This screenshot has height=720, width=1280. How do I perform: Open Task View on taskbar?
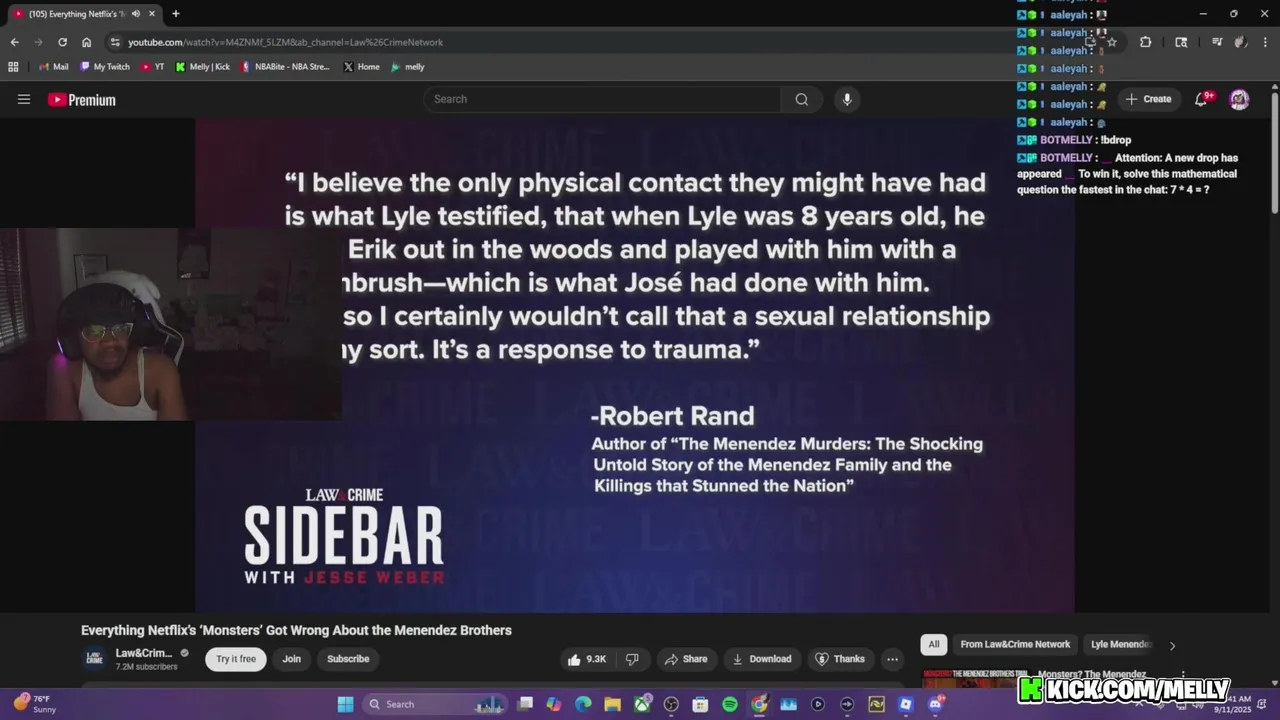525,704
